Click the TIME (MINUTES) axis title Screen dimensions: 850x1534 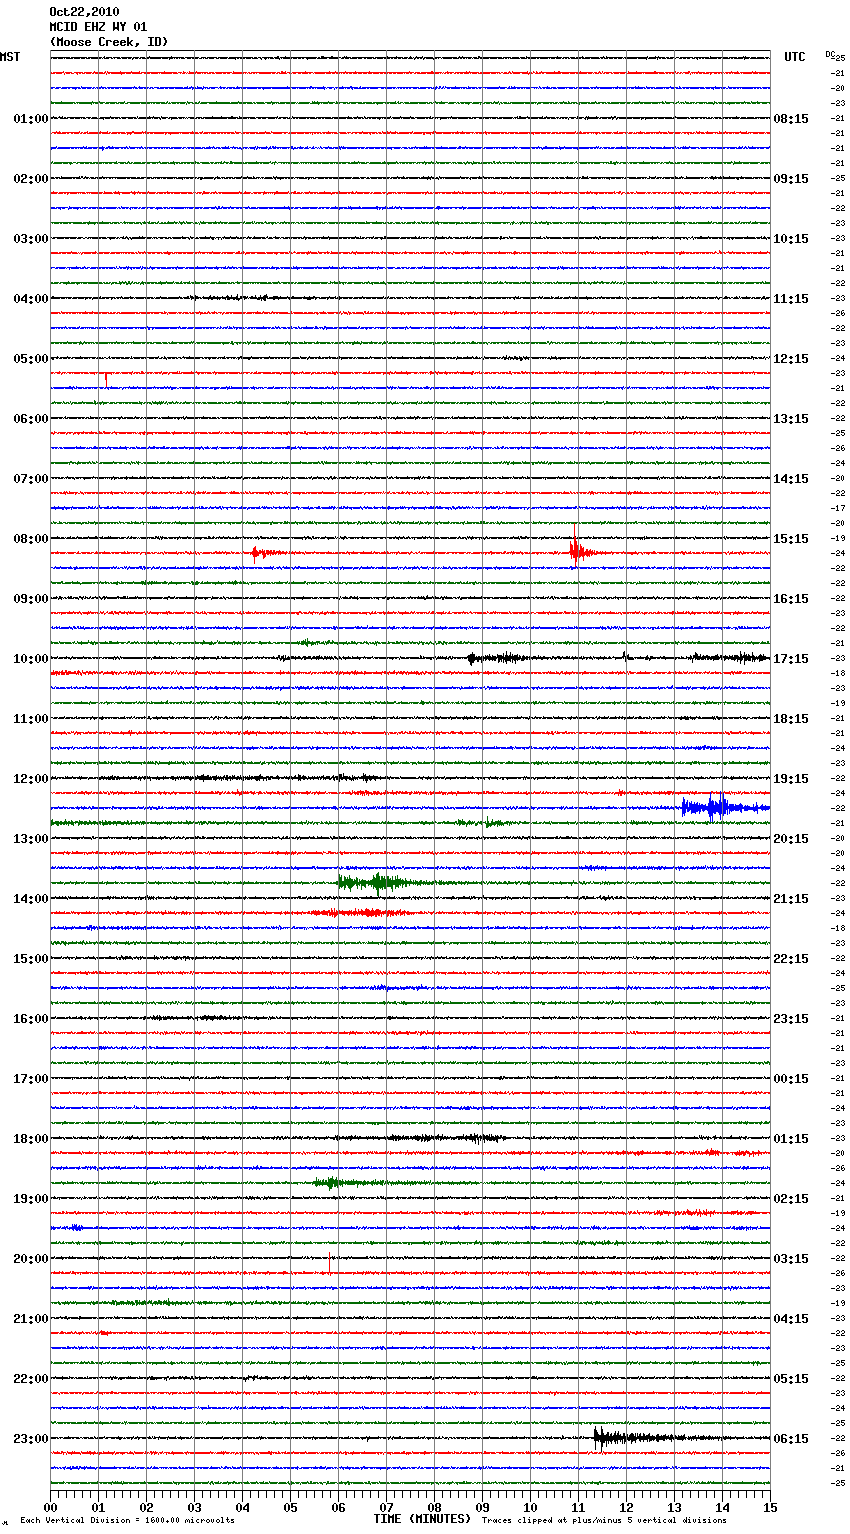coord(422,1519)
